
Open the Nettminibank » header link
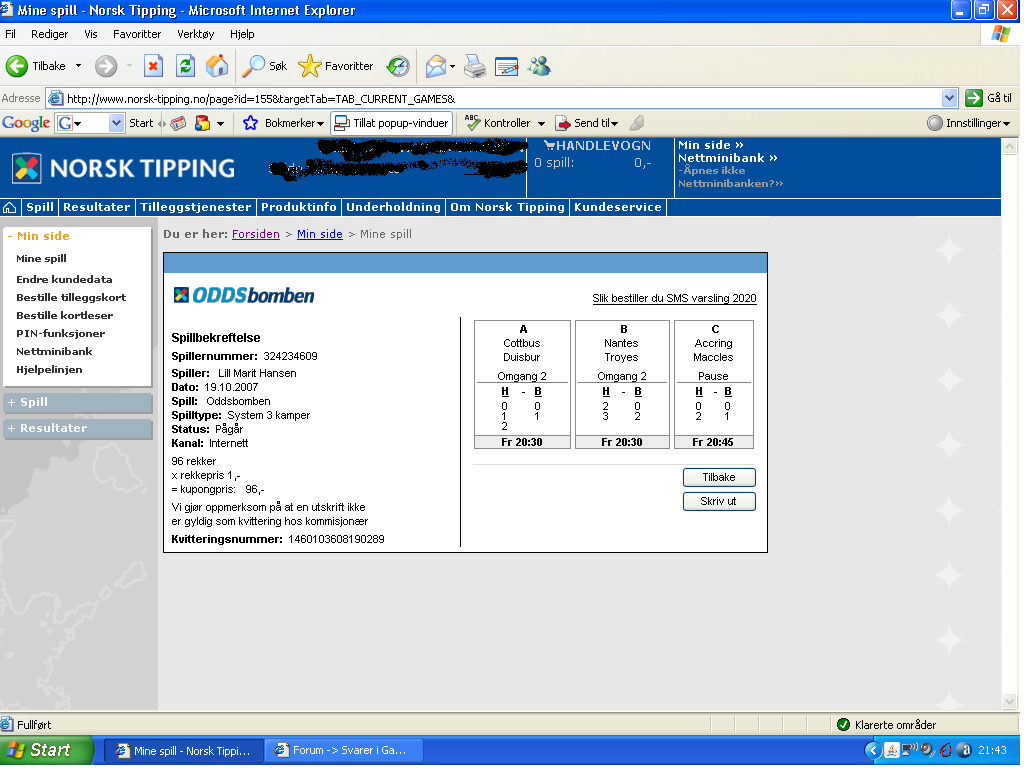click(728, 158)
